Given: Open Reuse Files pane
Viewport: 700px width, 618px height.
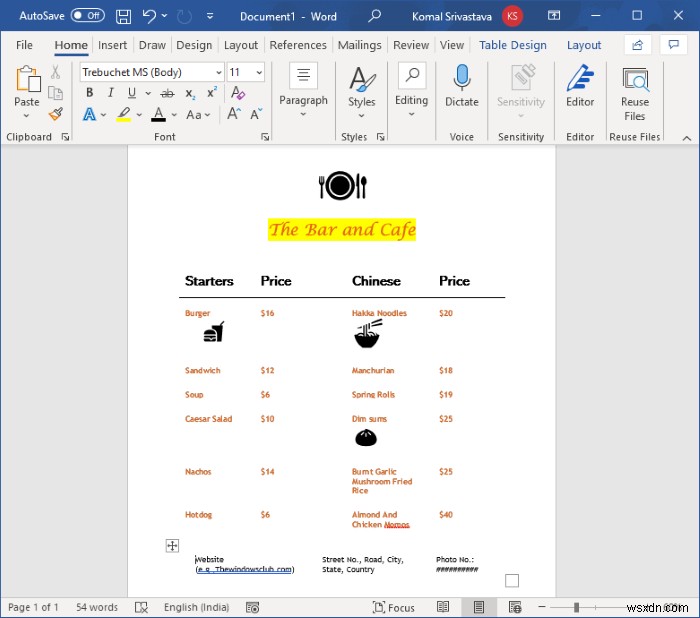Looking at the screenshot, I should 634,94.
